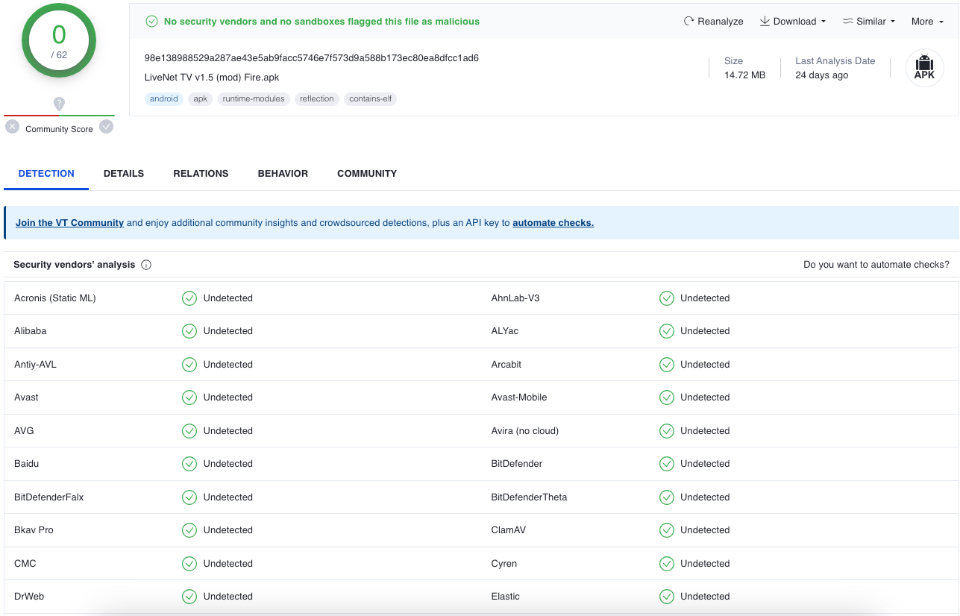
Task: Click the last analysis date 24 days ago
Action: click(x=822, y=75)
